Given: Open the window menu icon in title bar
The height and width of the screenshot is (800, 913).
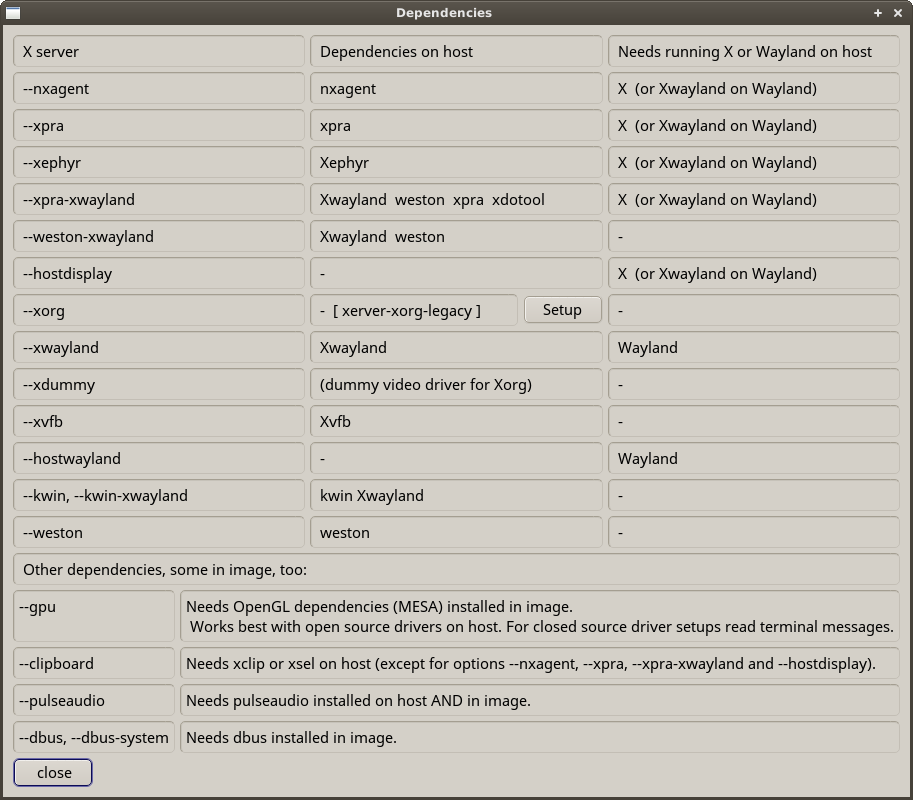Looking at the screenshot, I should pos(12,13).
